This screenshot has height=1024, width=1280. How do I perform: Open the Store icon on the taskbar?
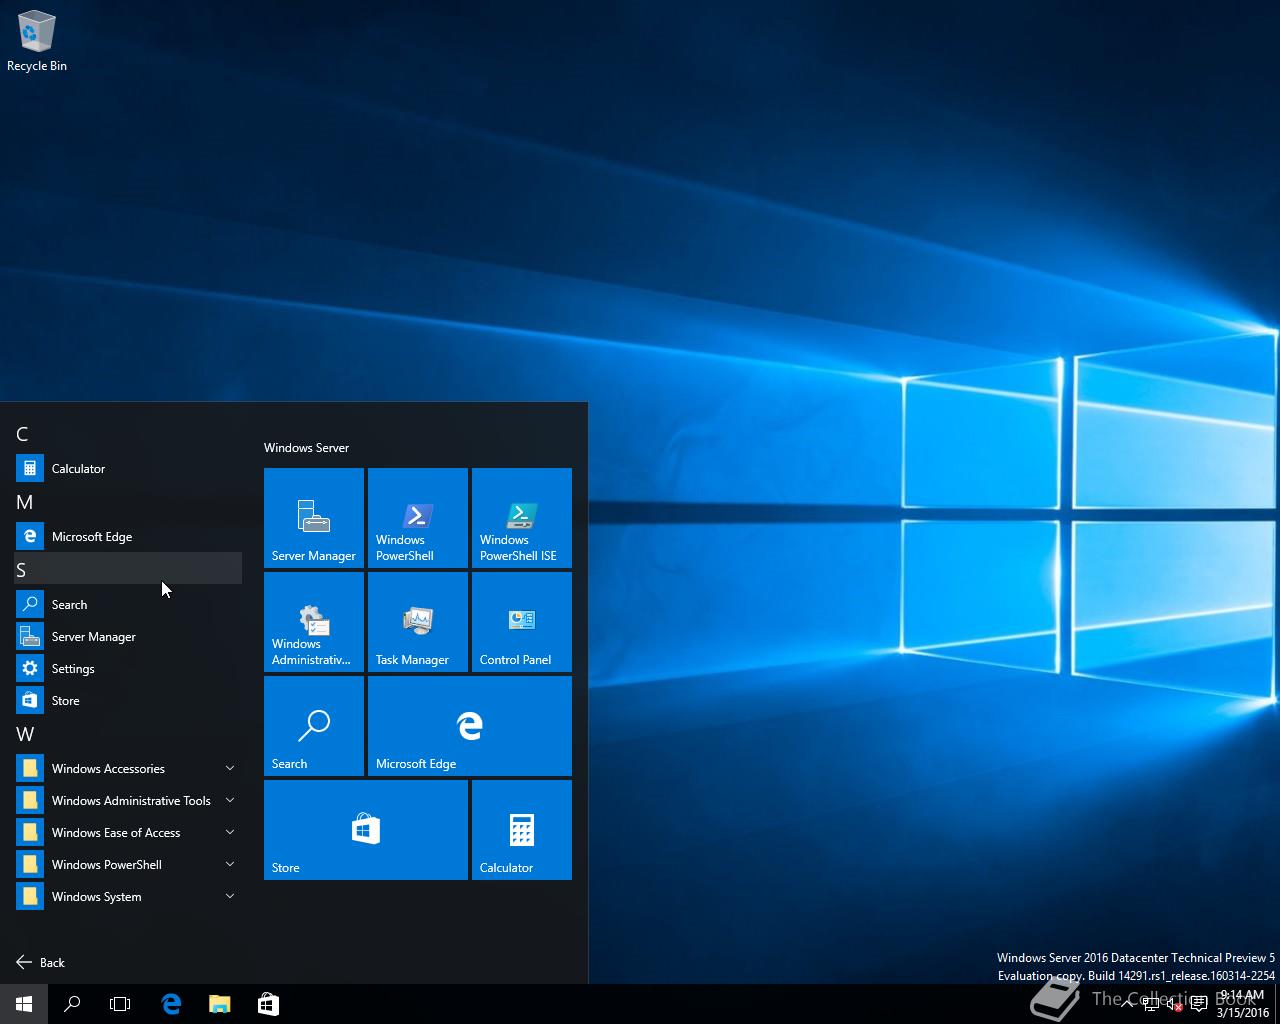(x=268, y=1004)
